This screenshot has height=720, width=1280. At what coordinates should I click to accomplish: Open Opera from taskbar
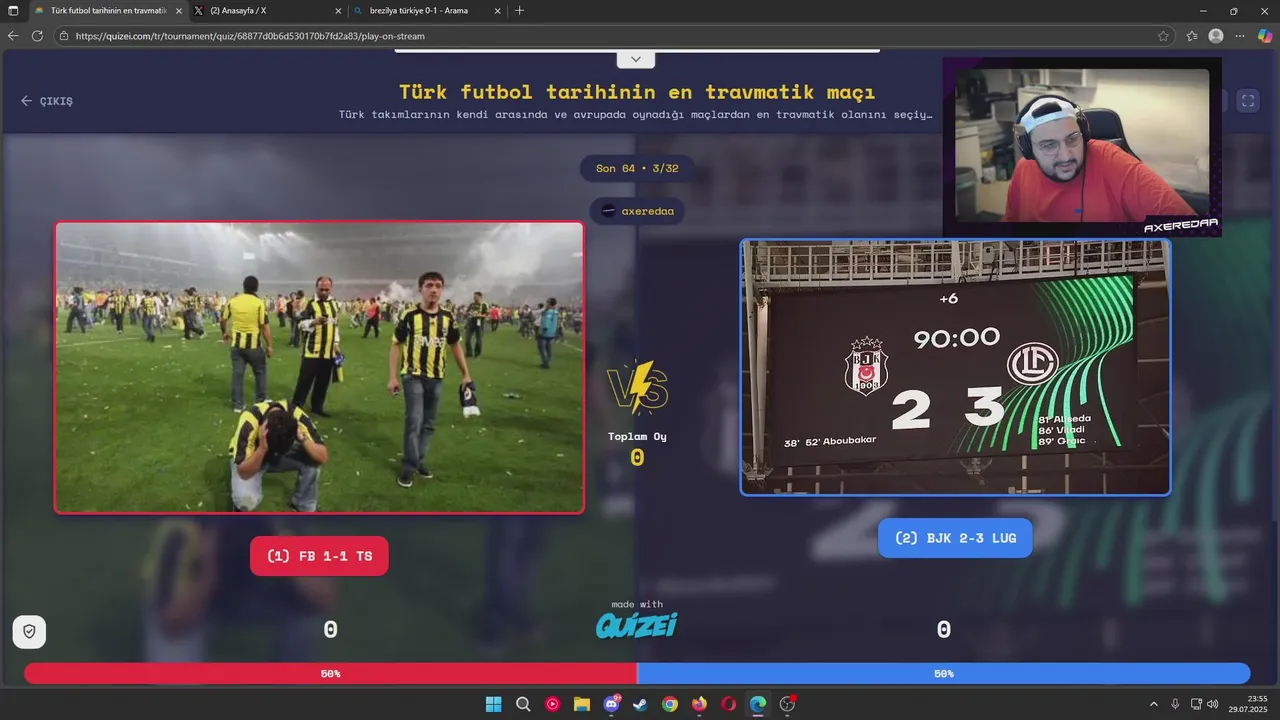coord(729,704)
